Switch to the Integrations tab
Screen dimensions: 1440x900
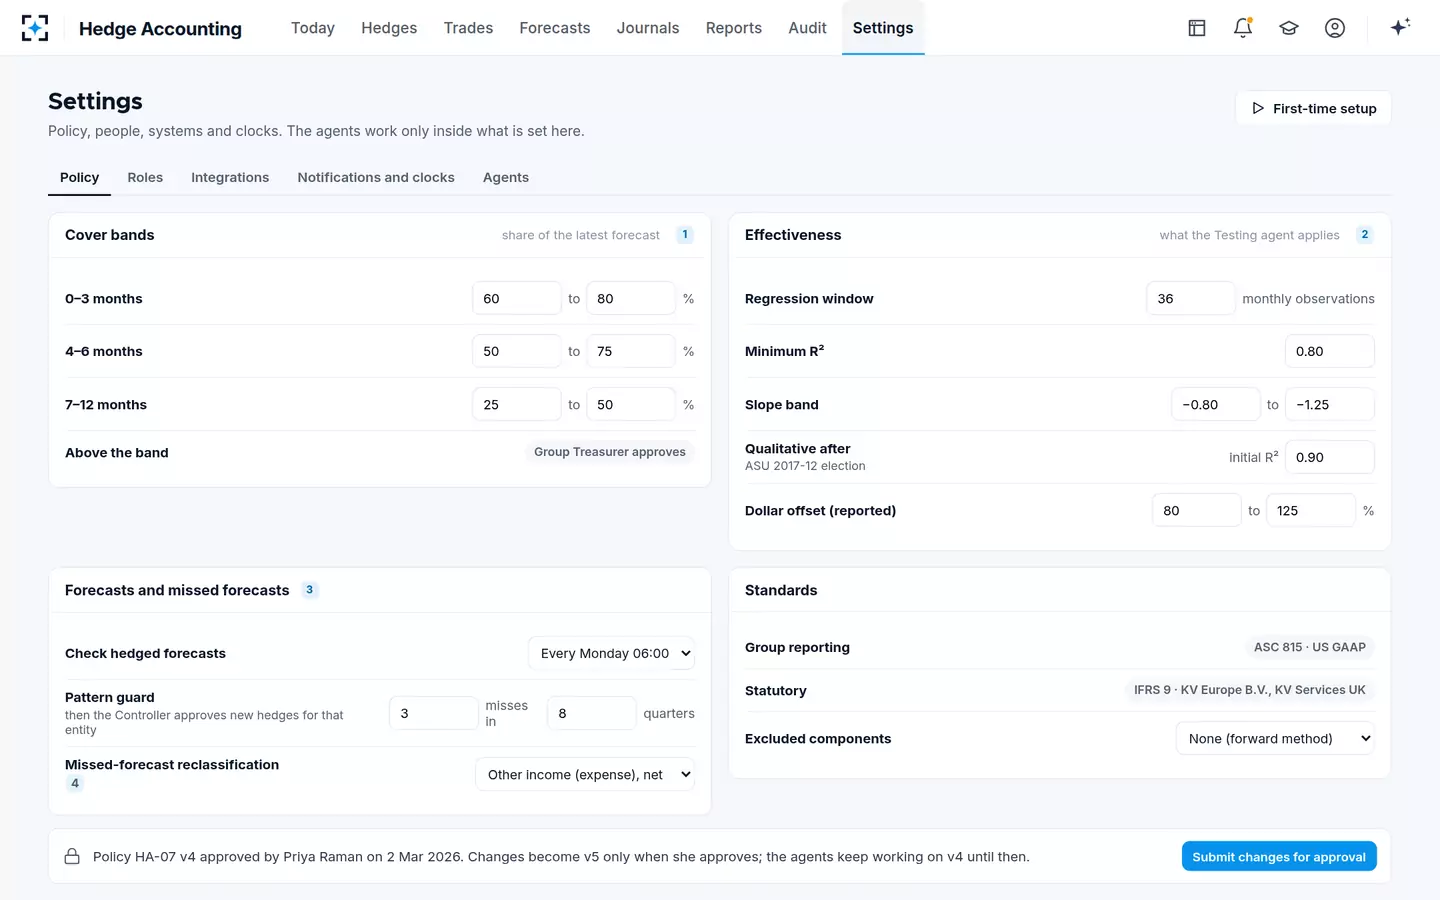point(230,177)
